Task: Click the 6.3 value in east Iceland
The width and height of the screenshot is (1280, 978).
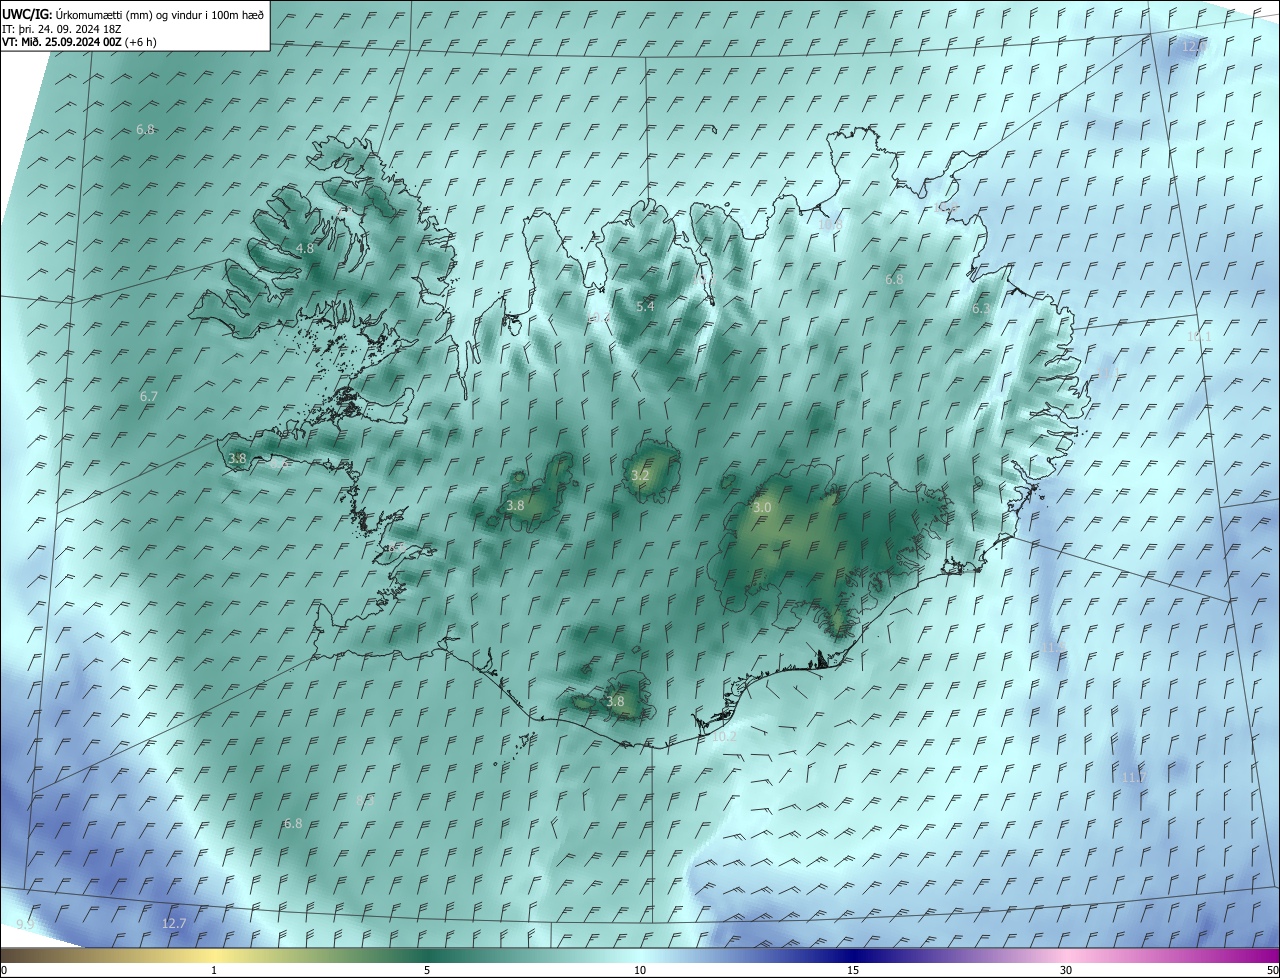Action: [x=981, y=309]
